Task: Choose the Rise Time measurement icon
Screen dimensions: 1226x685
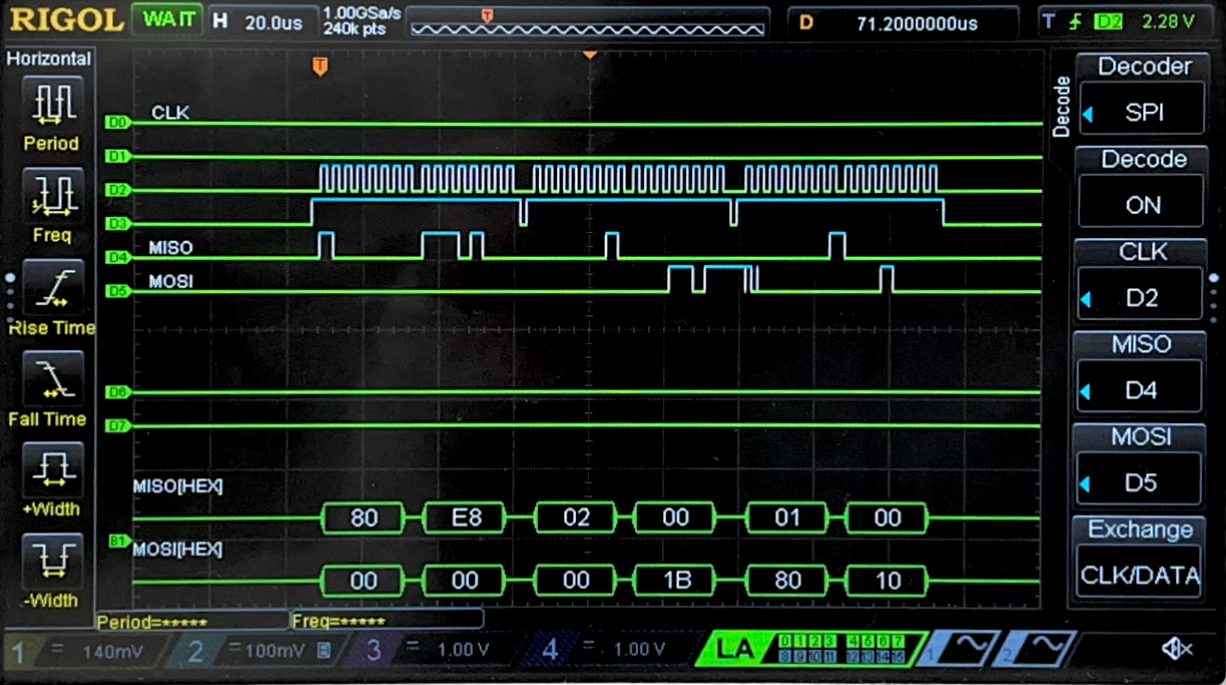Action: (x=52, y=288)
